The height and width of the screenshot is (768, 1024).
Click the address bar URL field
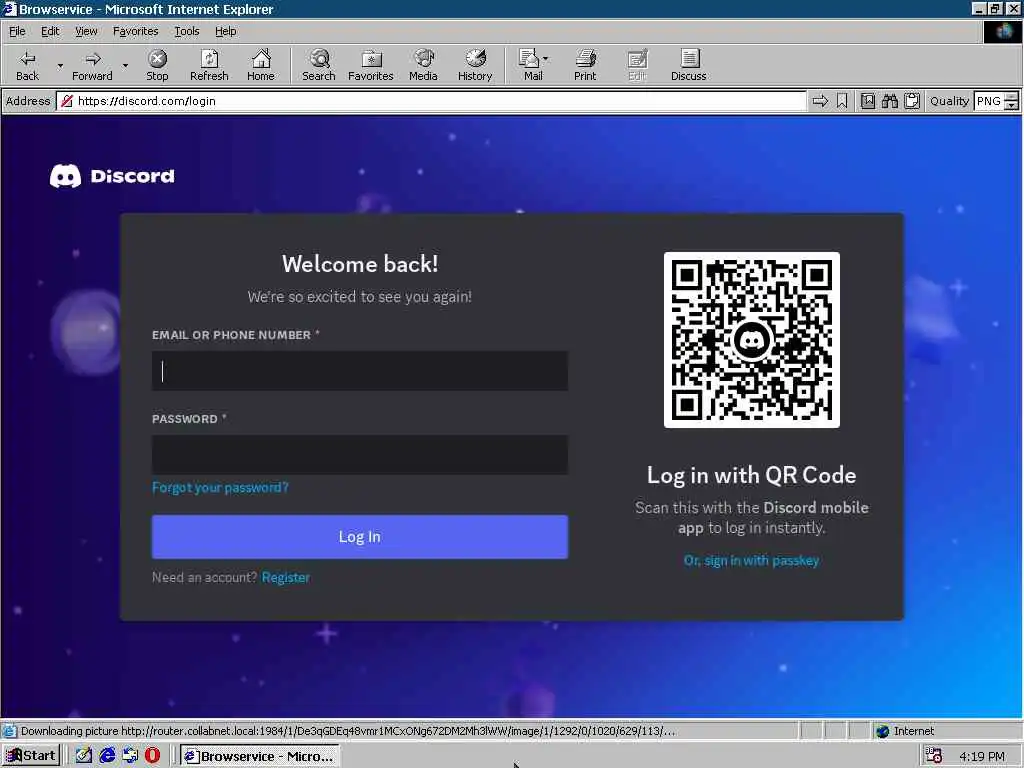click(431, 101)
